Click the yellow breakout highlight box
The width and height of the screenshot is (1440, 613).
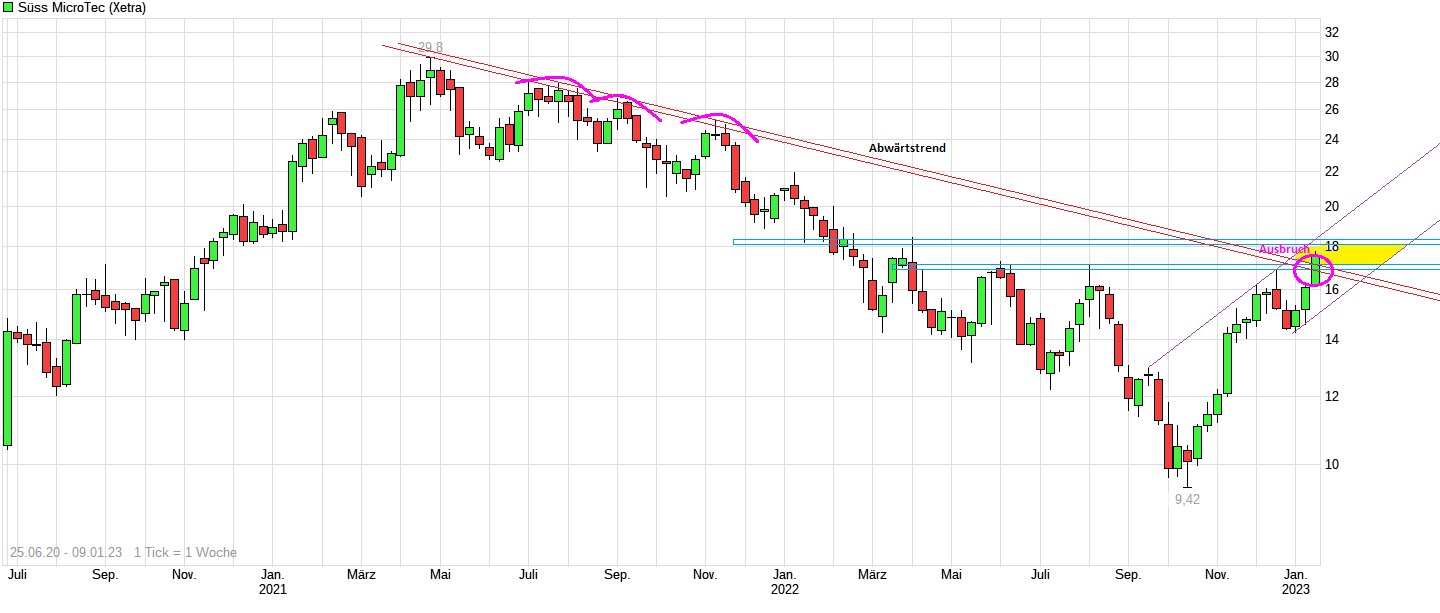point(1362,254)
